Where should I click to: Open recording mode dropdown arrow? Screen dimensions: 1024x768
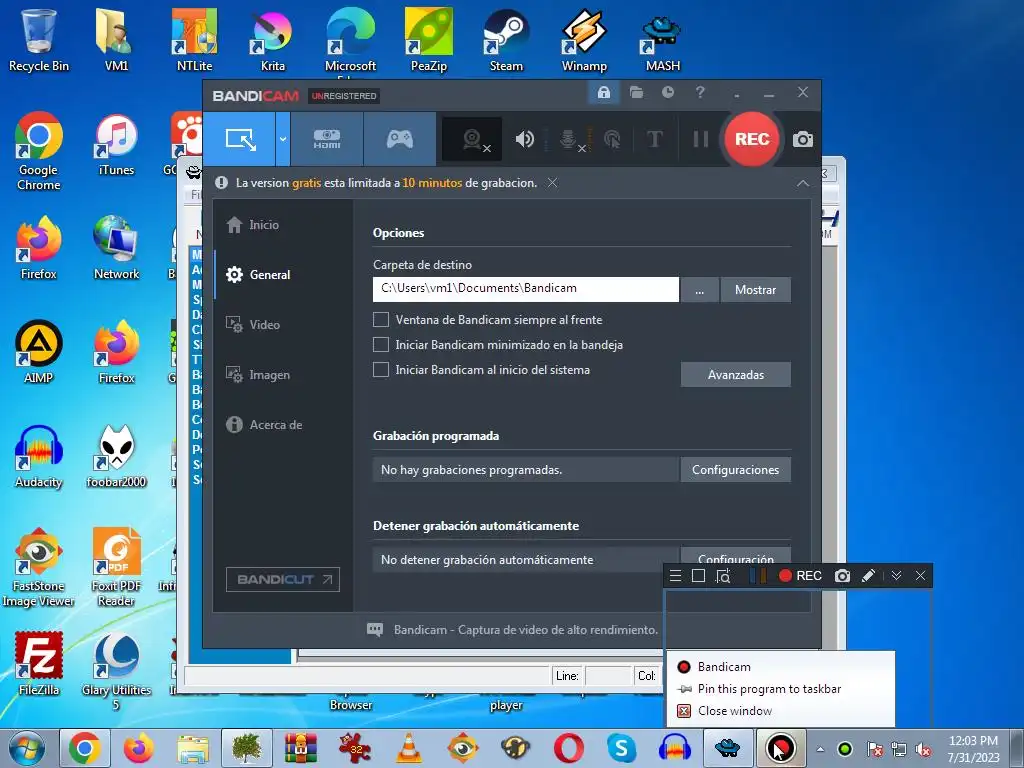pyautogui.click(x=283, y=138)
